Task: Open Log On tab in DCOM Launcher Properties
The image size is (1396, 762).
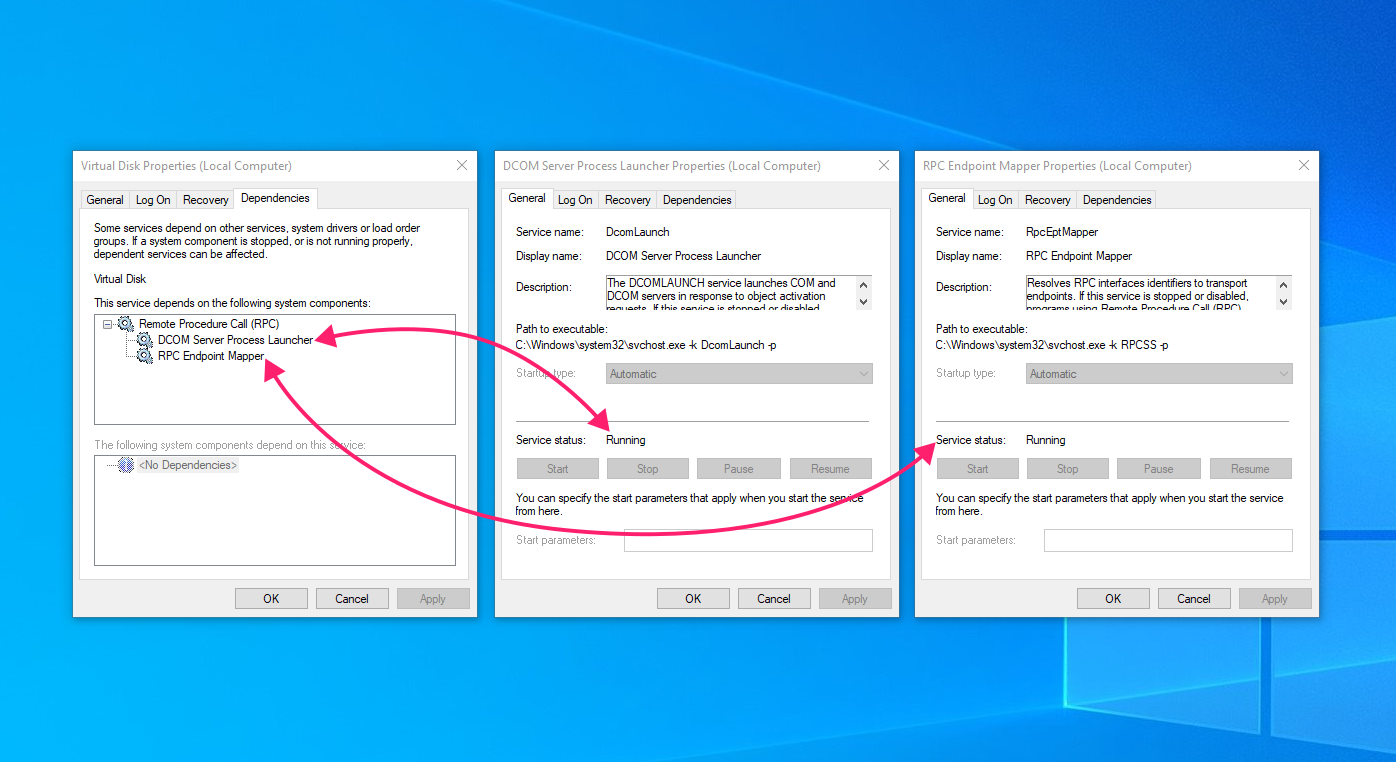Action: click(575, 200)
